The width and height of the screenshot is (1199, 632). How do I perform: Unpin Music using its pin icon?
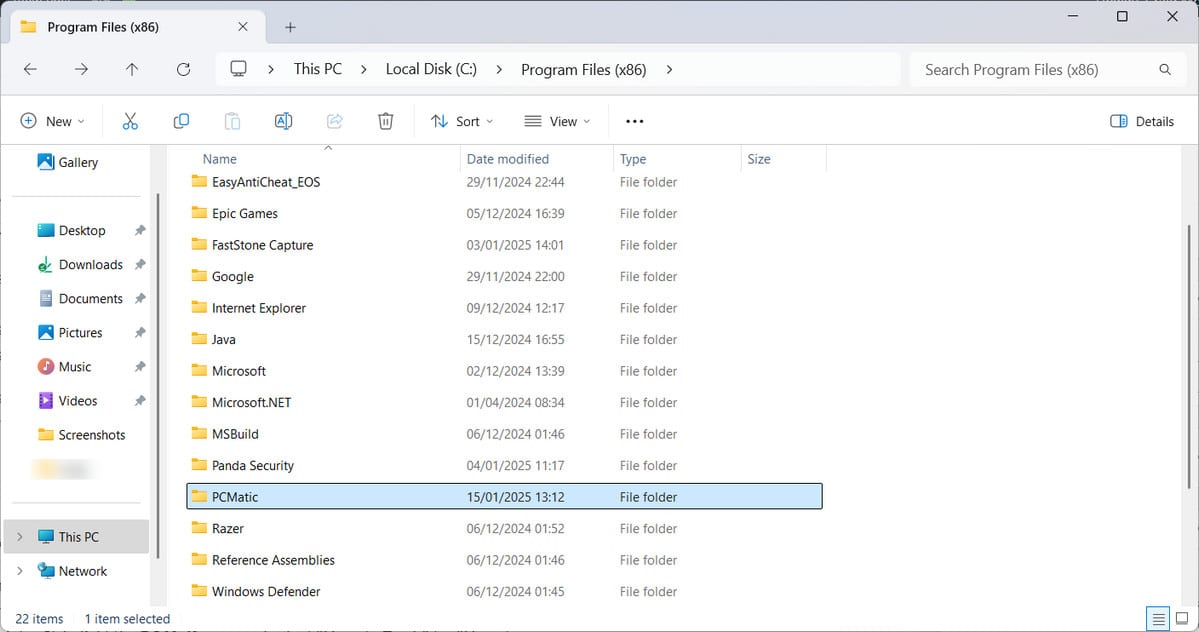140,367
